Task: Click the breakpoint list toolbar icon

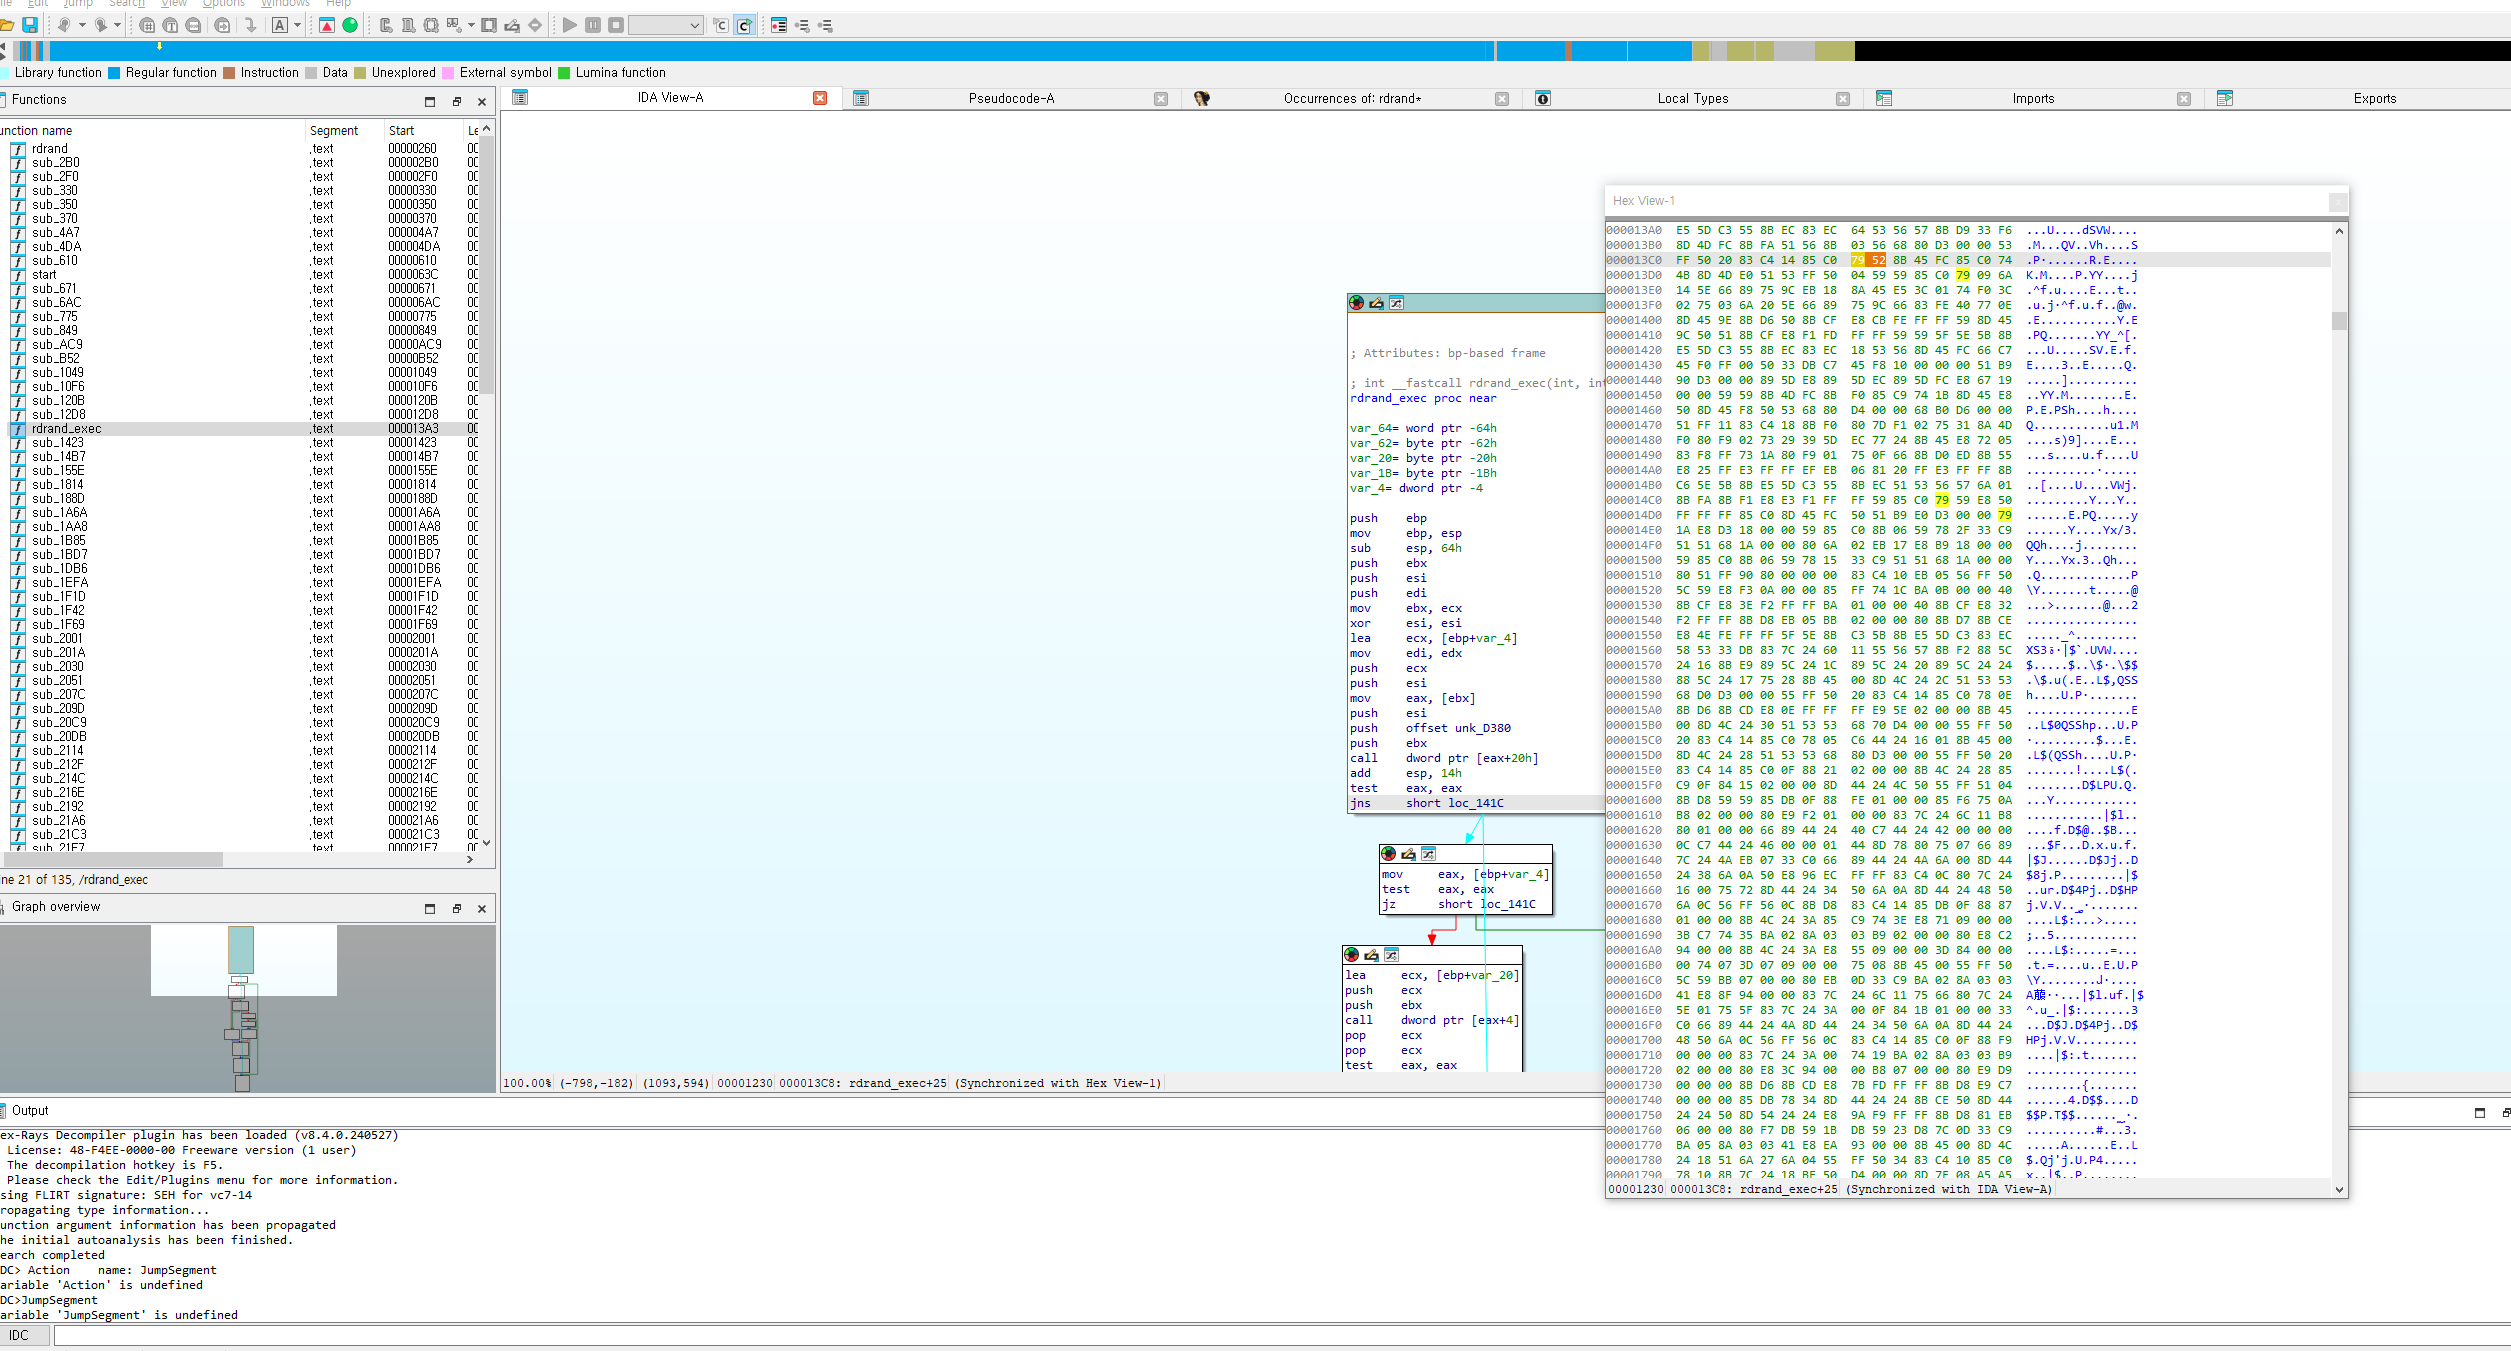Action: click(779, 25)
